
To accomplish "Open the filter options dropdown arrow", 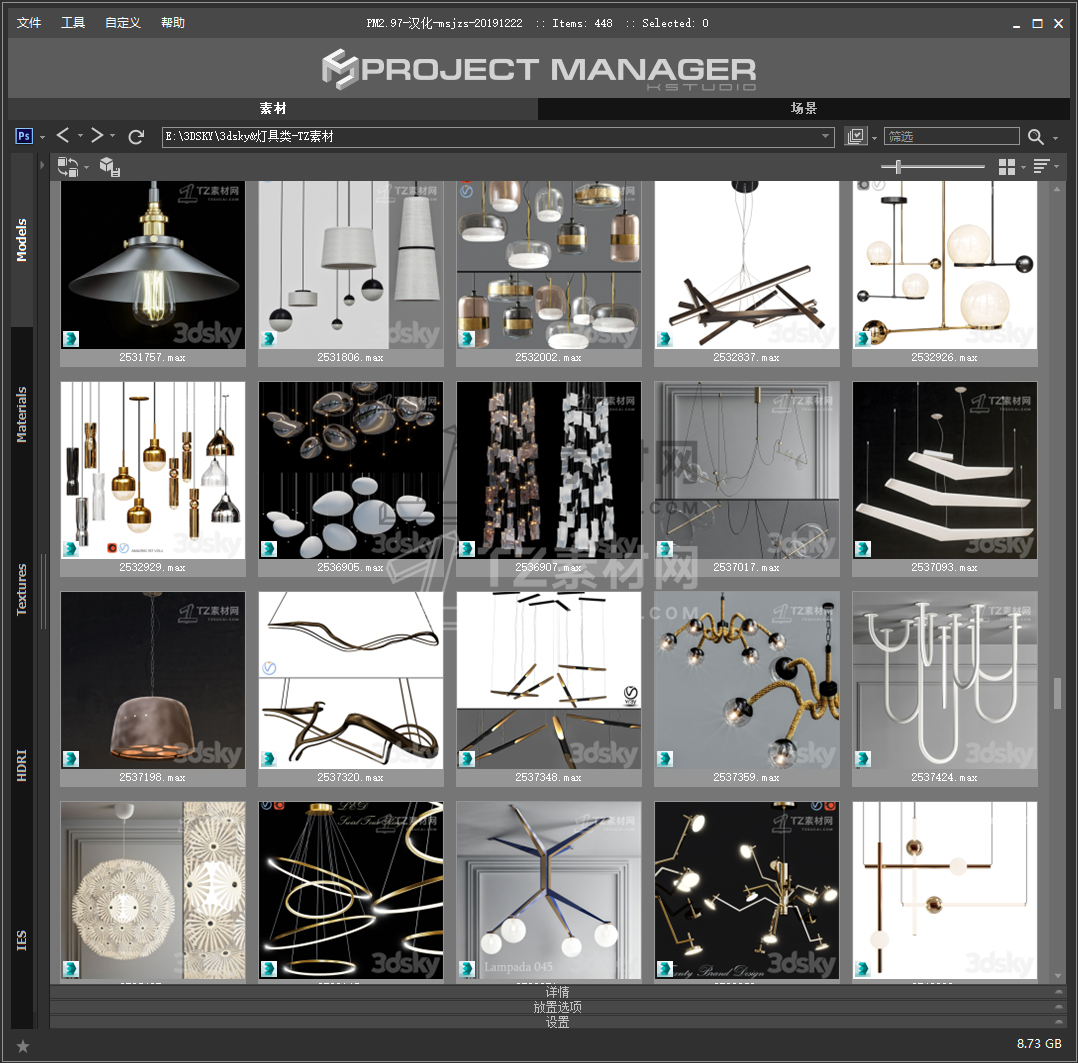I will coord(874,138).
